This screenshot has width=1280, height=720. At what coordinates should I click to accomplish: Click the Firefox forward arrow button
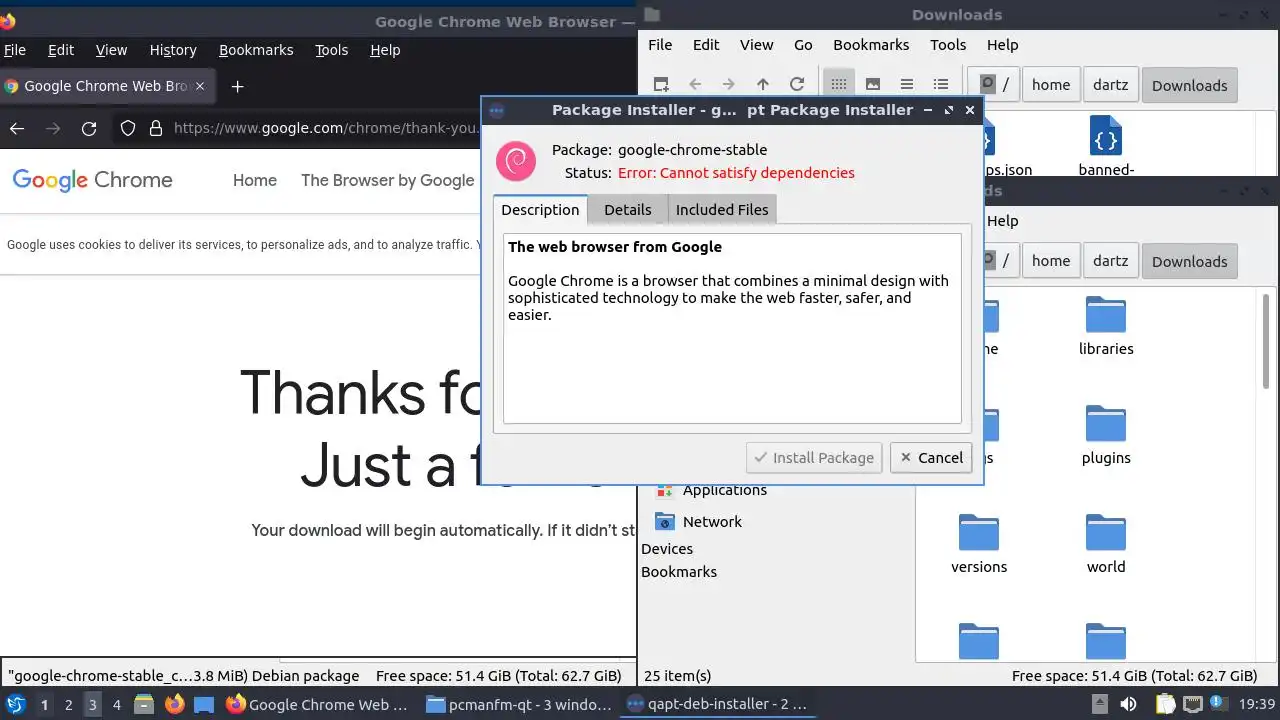click(x=53, y=128)
